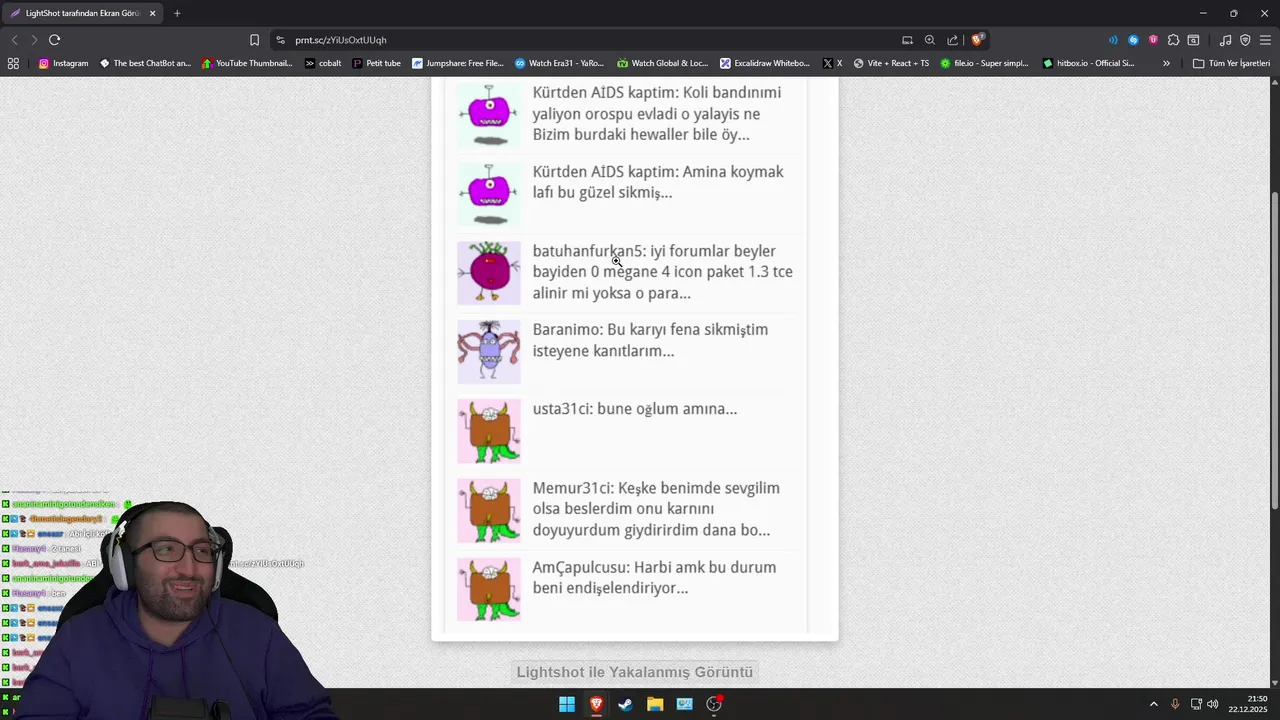This screenshot has width=1280, height=720.
Task: Click 'Lightshot ile Yakalanmış Görüntü' caption
Action: [635, 672]
